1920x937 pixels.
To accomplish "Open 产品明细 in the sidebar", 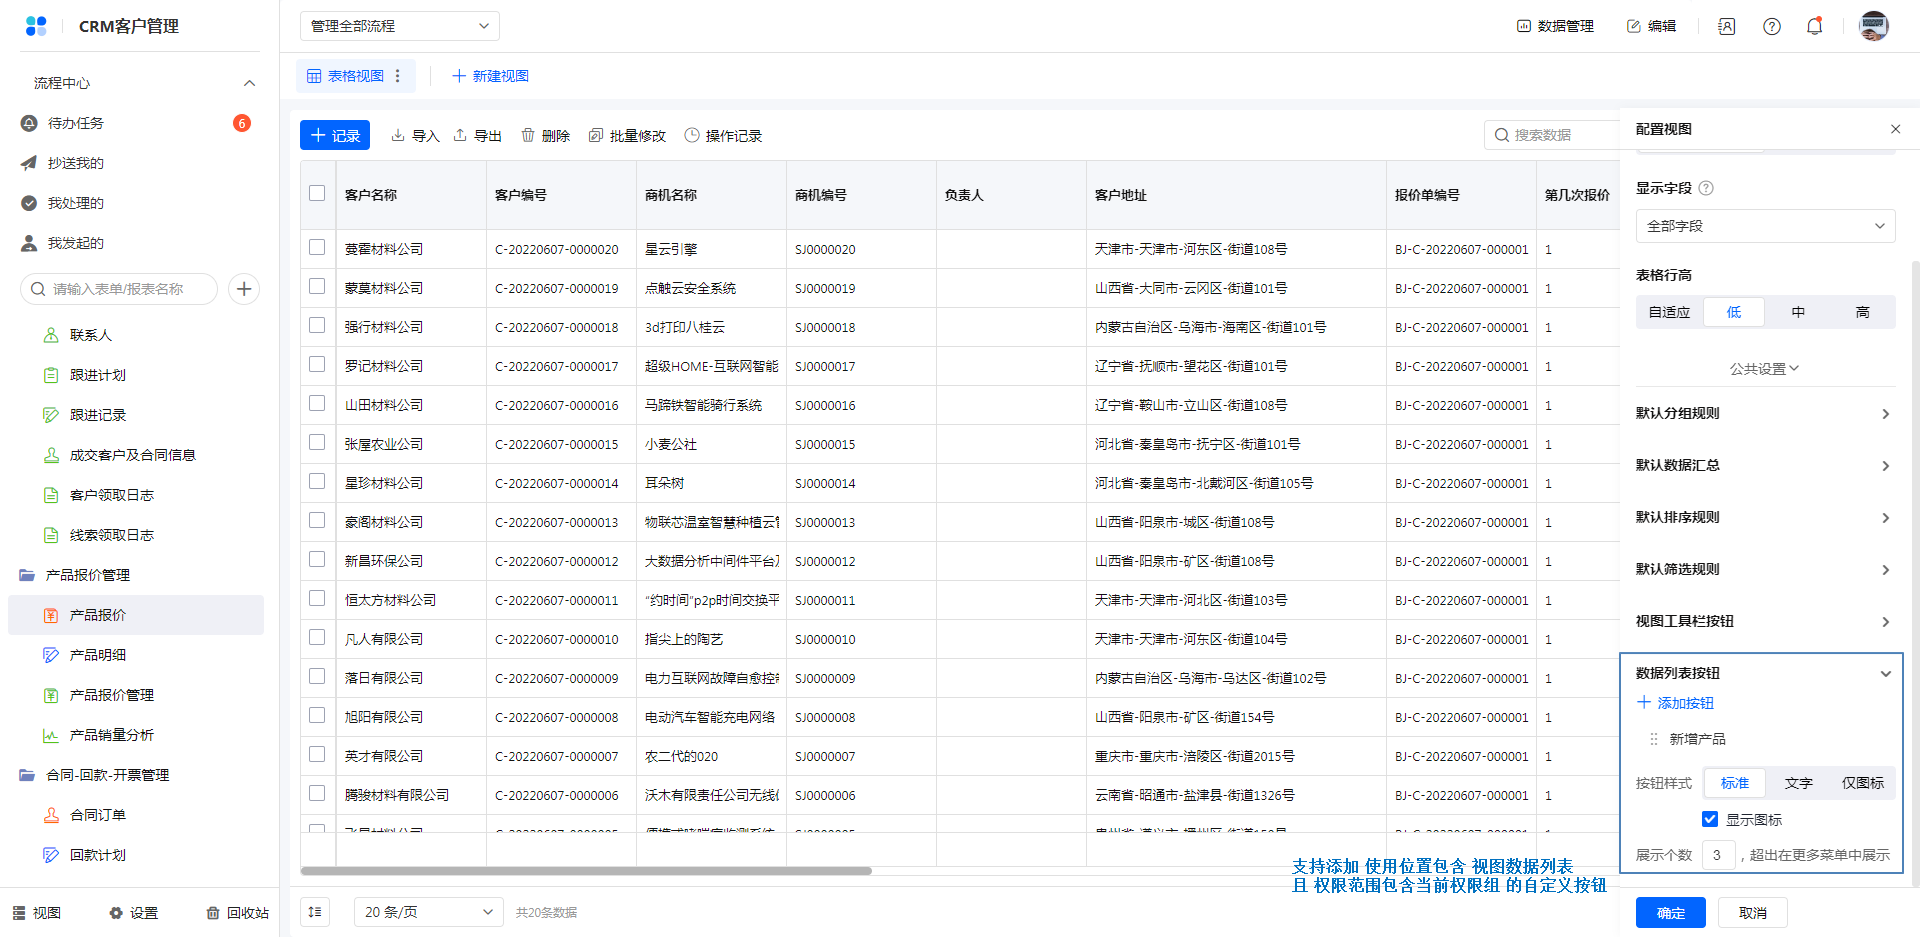I will coord(98,655).
